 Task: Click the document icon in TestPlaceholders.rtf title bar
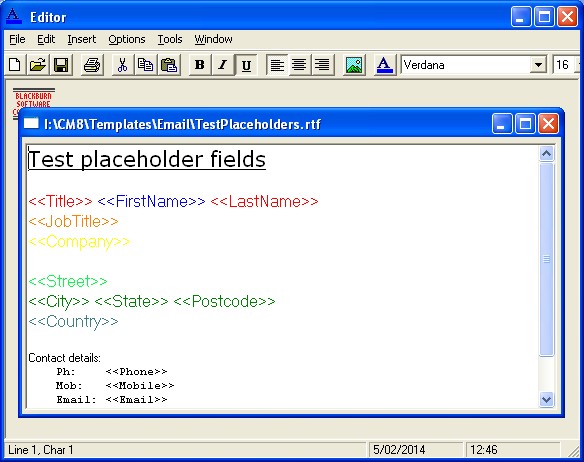tap(31, 123)
